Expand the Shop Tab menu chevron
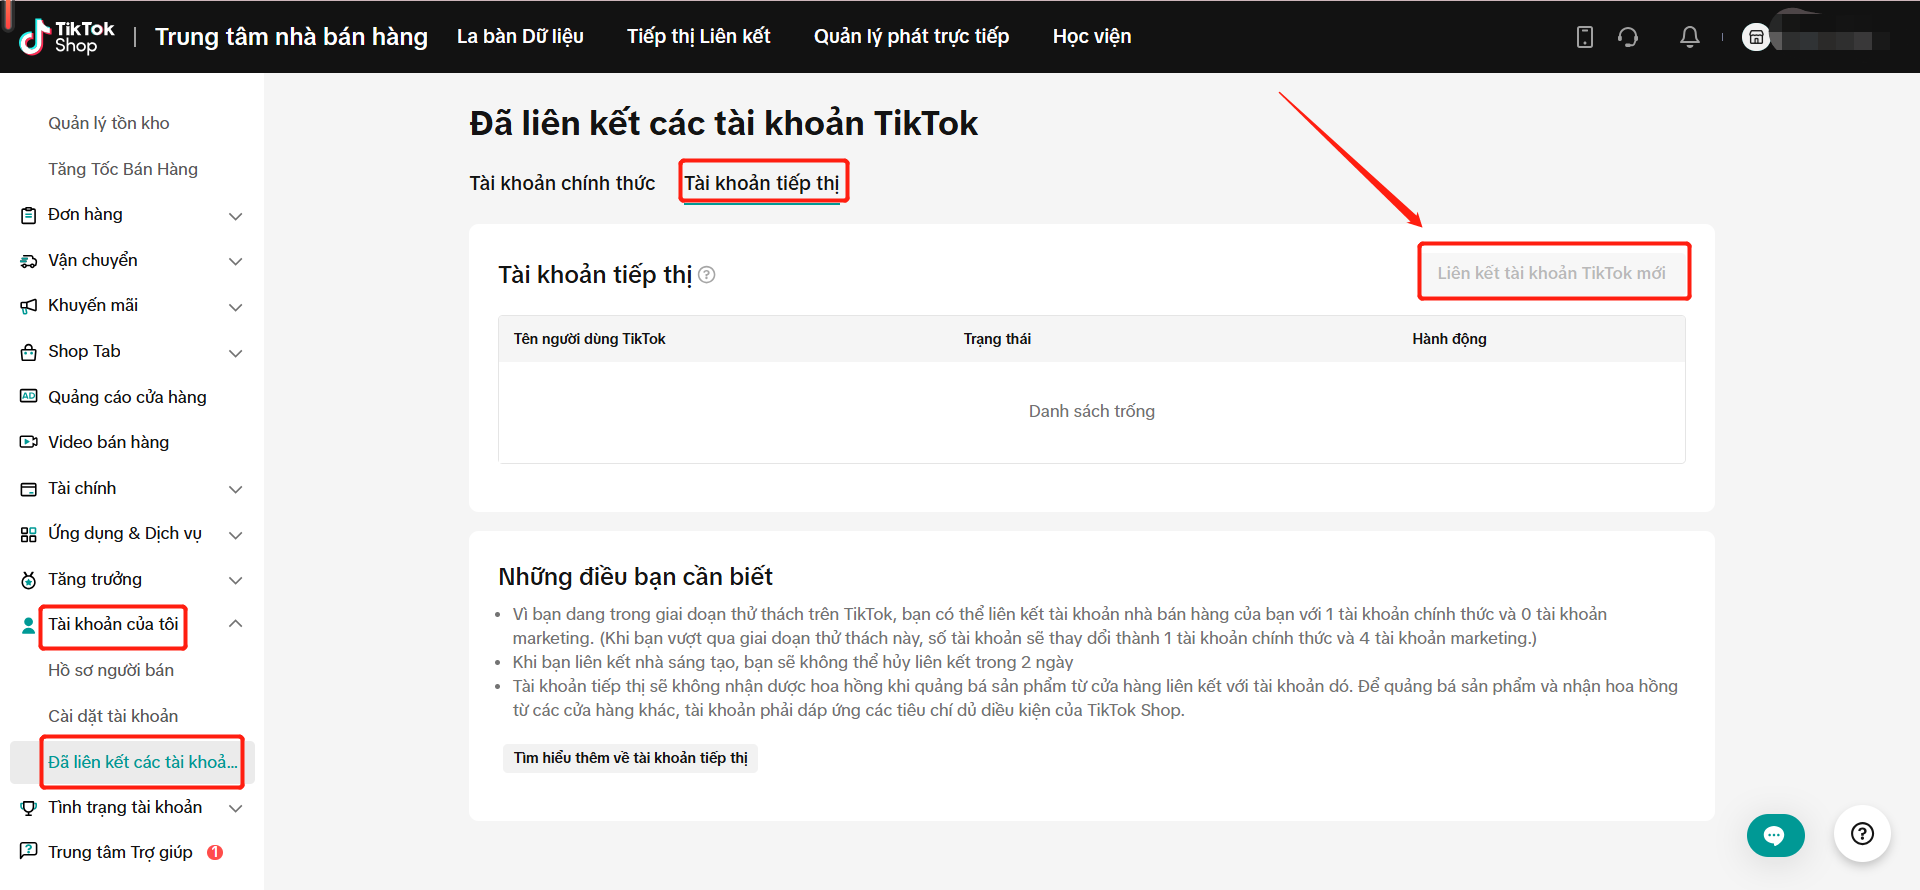1920x890 pixels. pyautogui.click(x=236, y=353)
